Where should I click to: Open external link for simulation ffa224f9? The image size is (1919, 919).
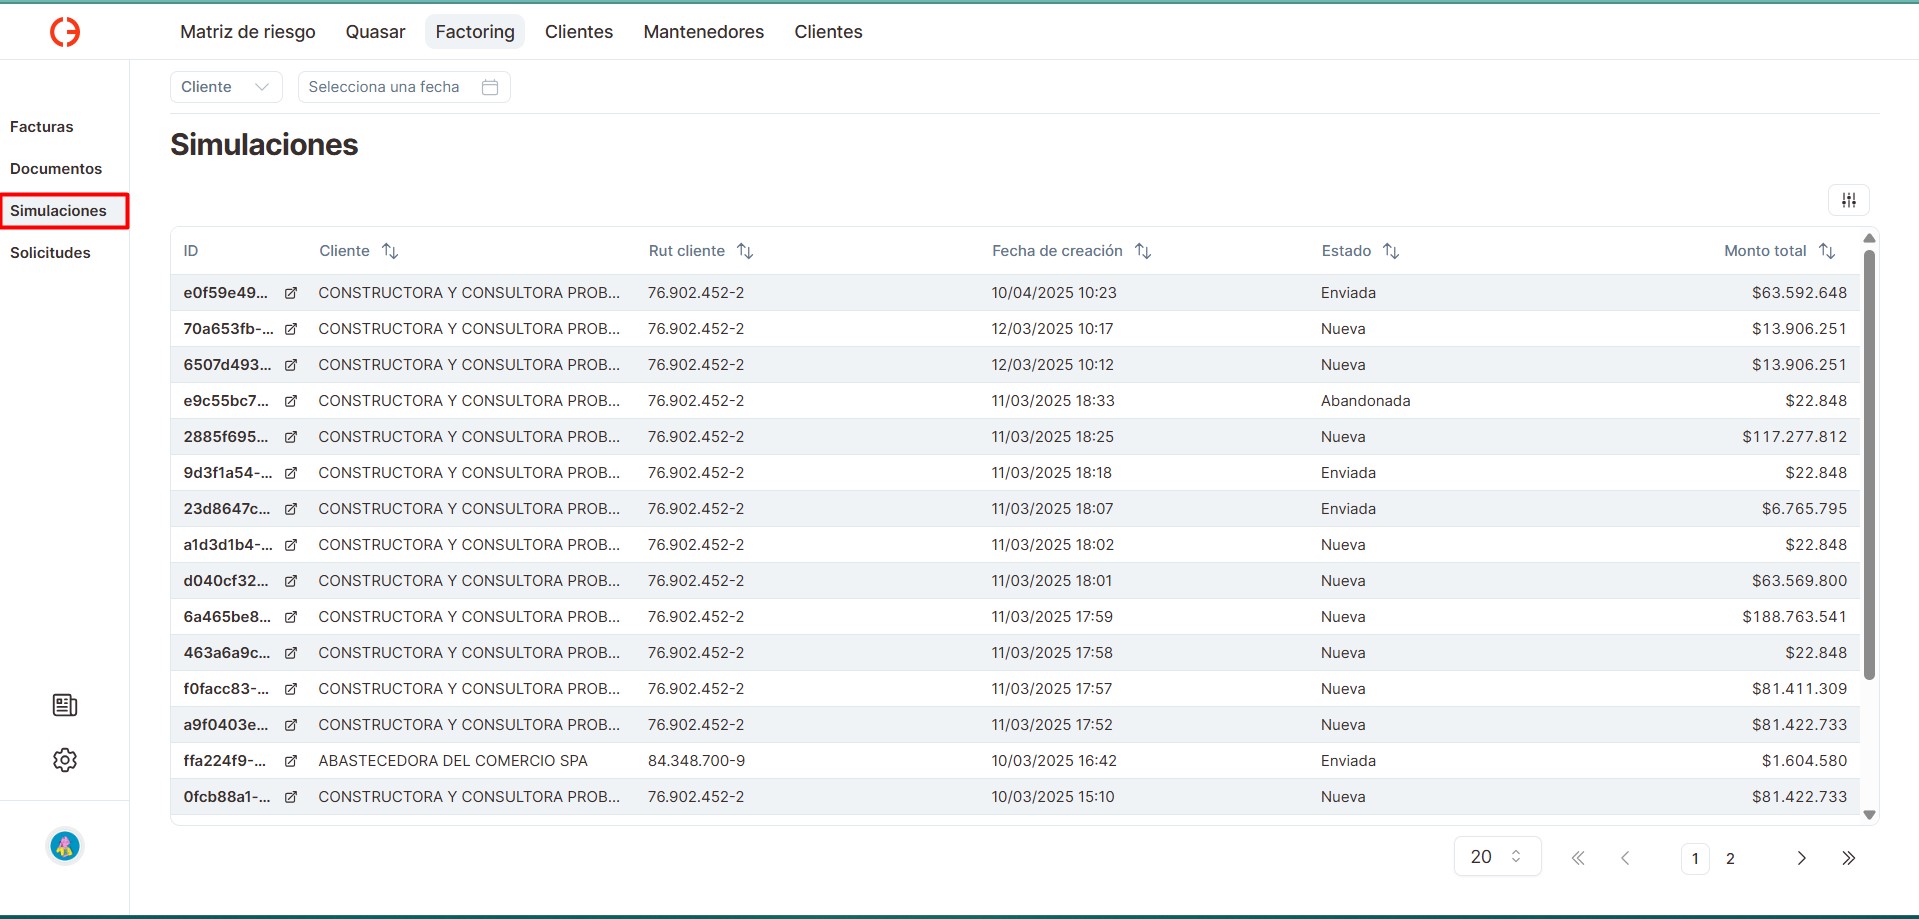coord(291,761)
